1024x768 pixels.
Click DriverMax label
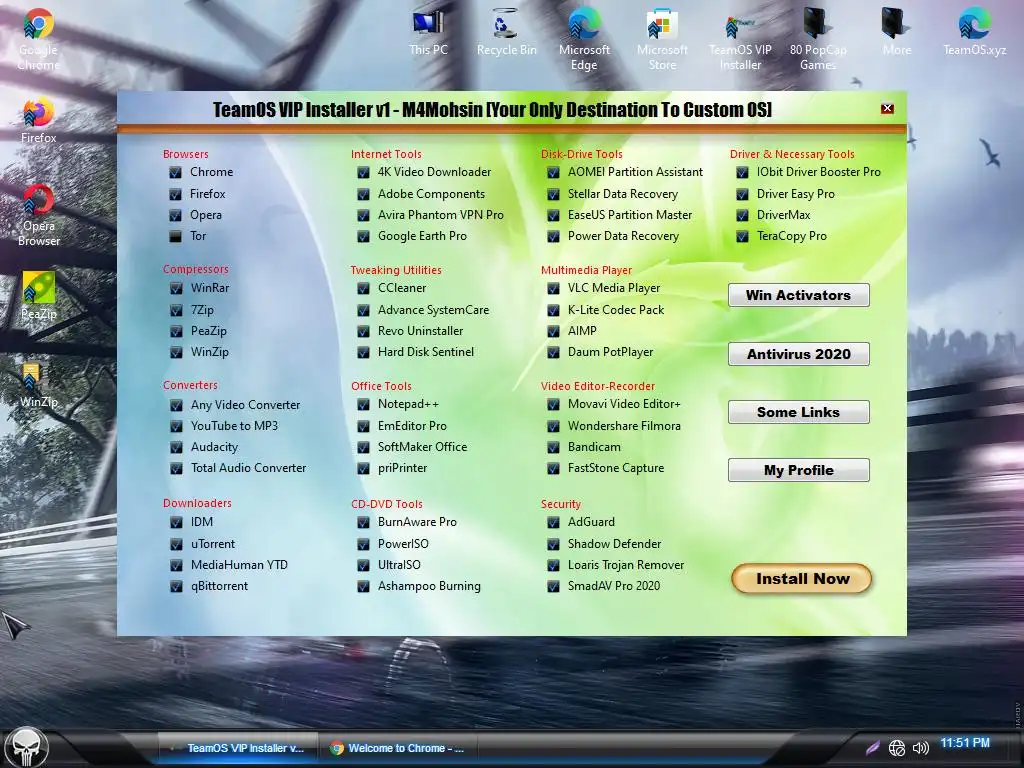783,215
